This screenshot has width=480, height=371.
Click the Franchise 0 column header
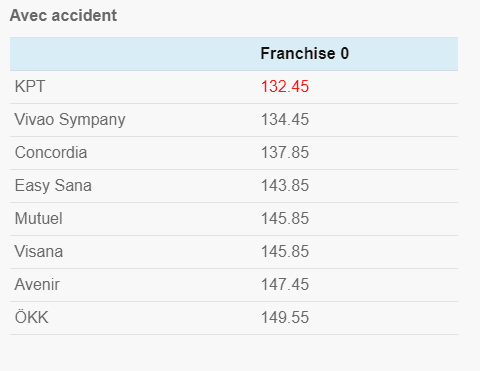[305, 53]
